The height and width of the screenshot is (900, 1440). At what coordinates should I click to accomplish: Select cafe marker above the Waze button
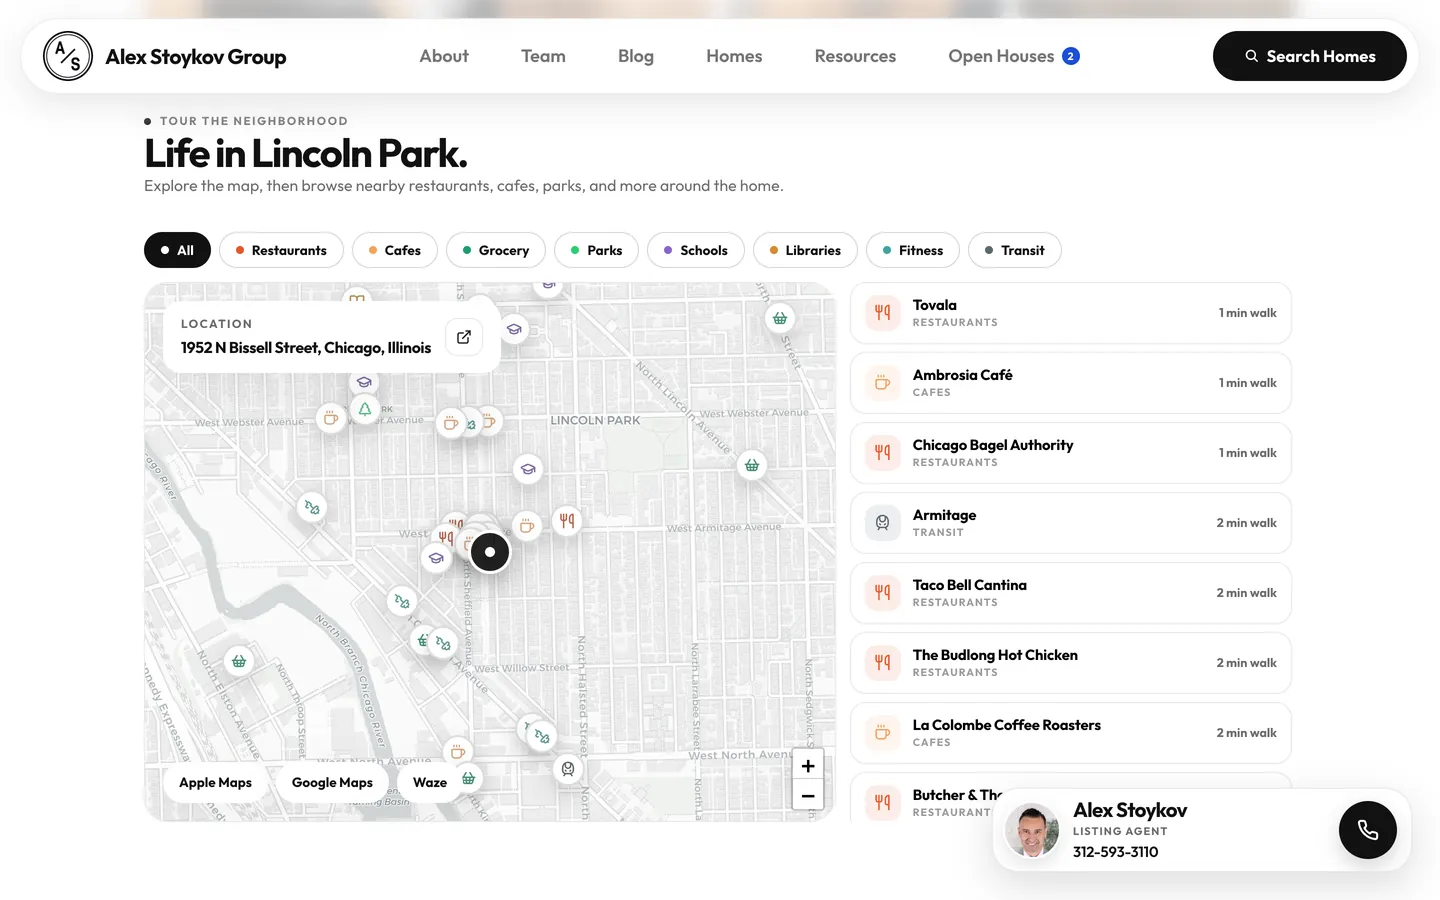pyautogui.click(x=458, y=751)
